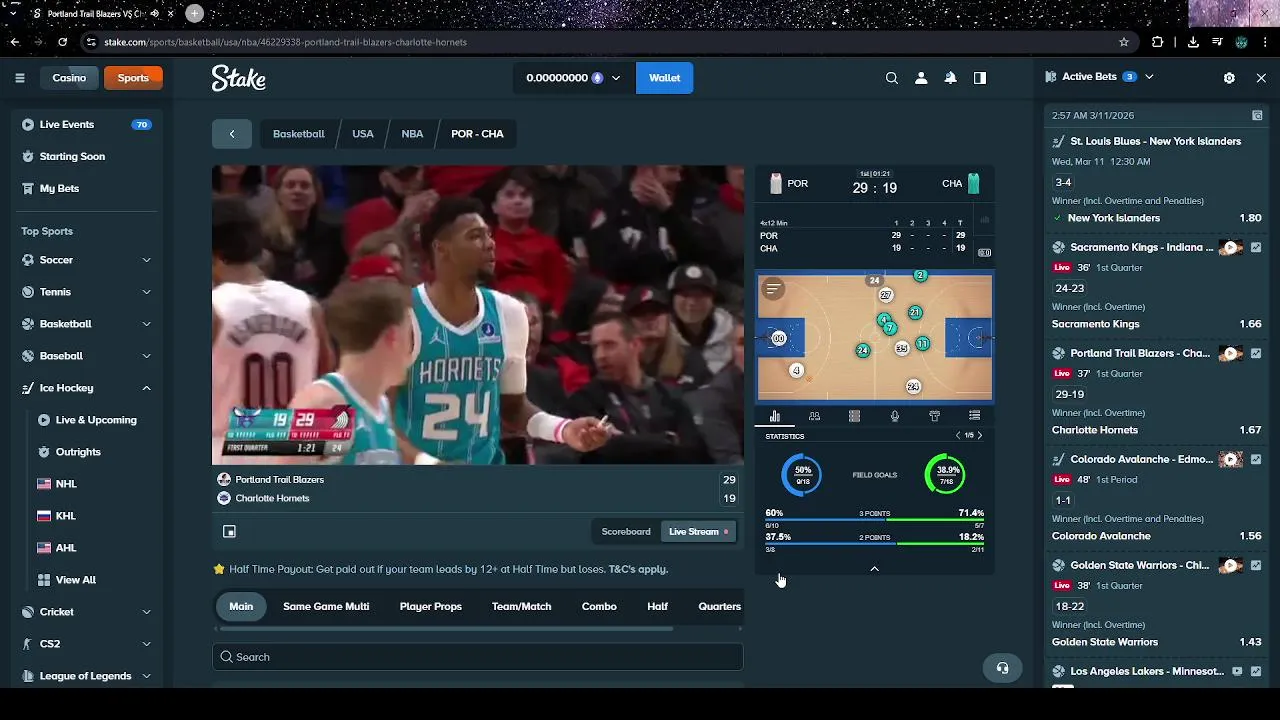Go to previous statistics page arrow

point(958,436)
